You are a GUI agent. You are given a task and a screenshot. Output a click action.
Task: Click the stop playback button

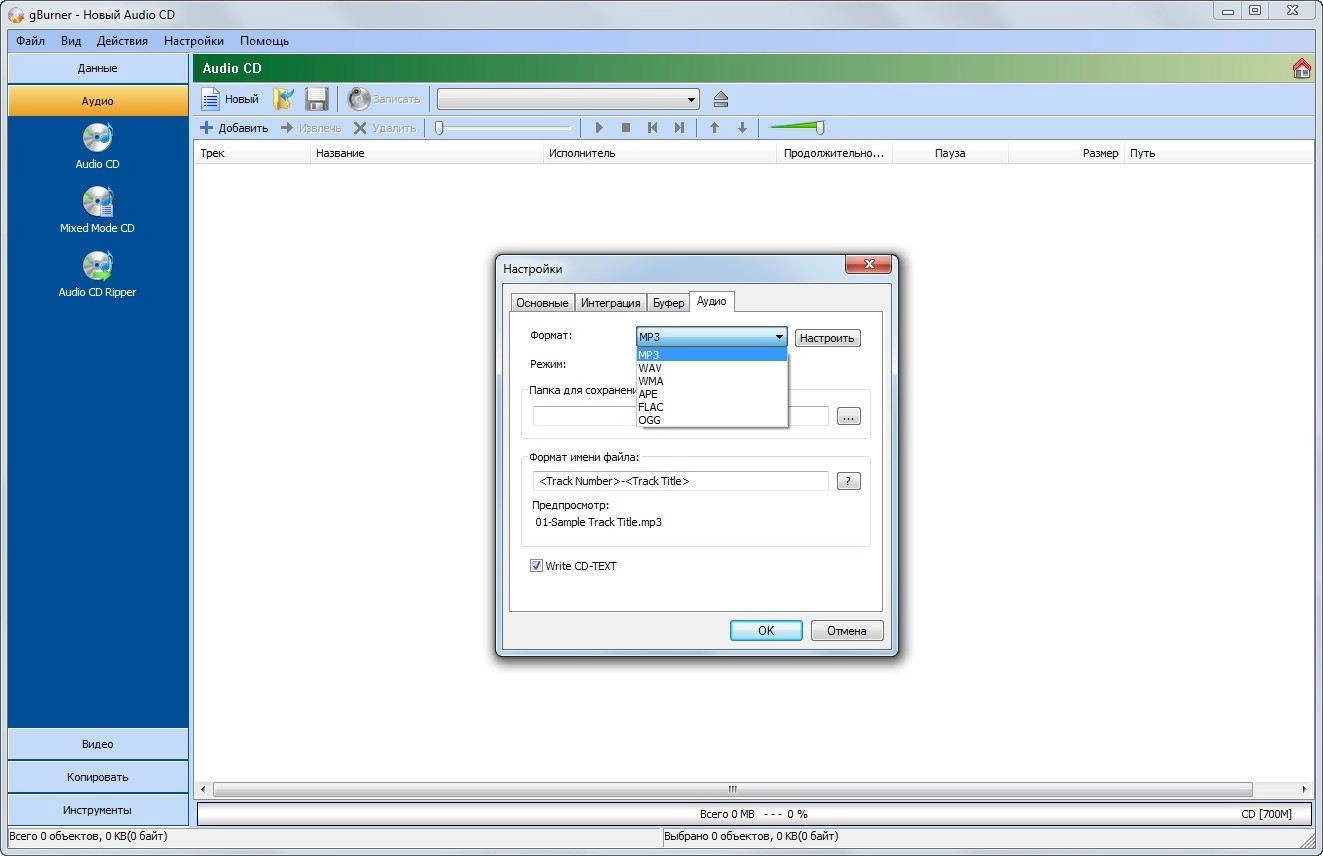tap(626, 128)
